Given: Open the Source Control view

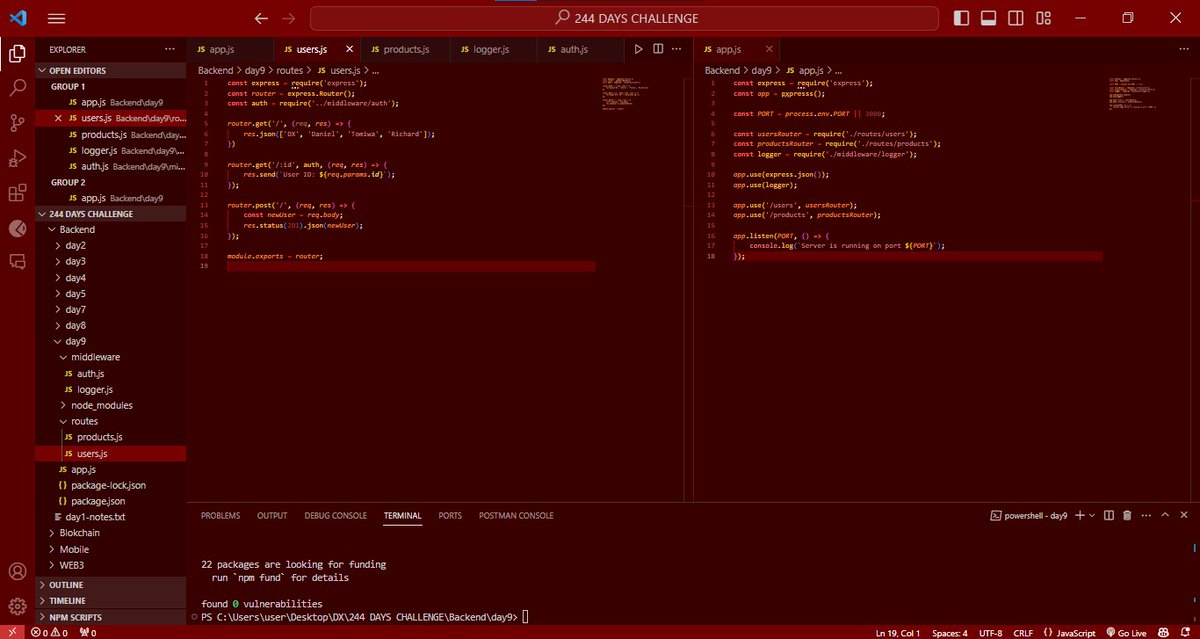Looking at the screenshot, I should [17, 123].
